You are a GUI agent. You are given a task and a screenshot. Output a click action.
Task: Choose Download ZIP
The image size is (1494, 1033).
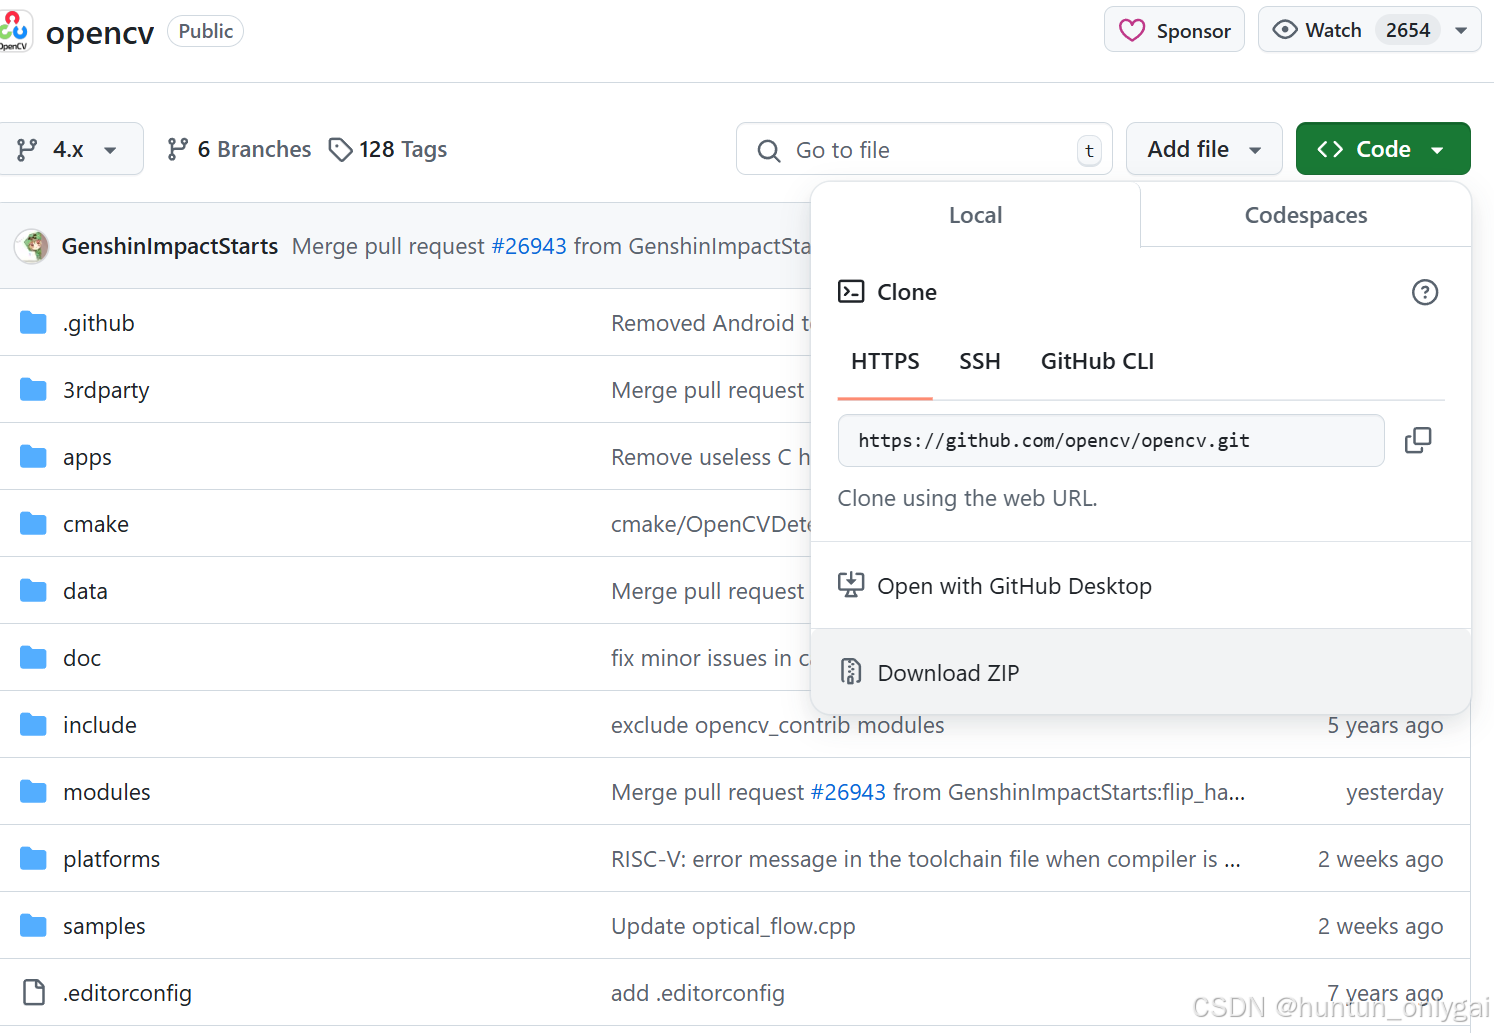tap(1141, 672)
